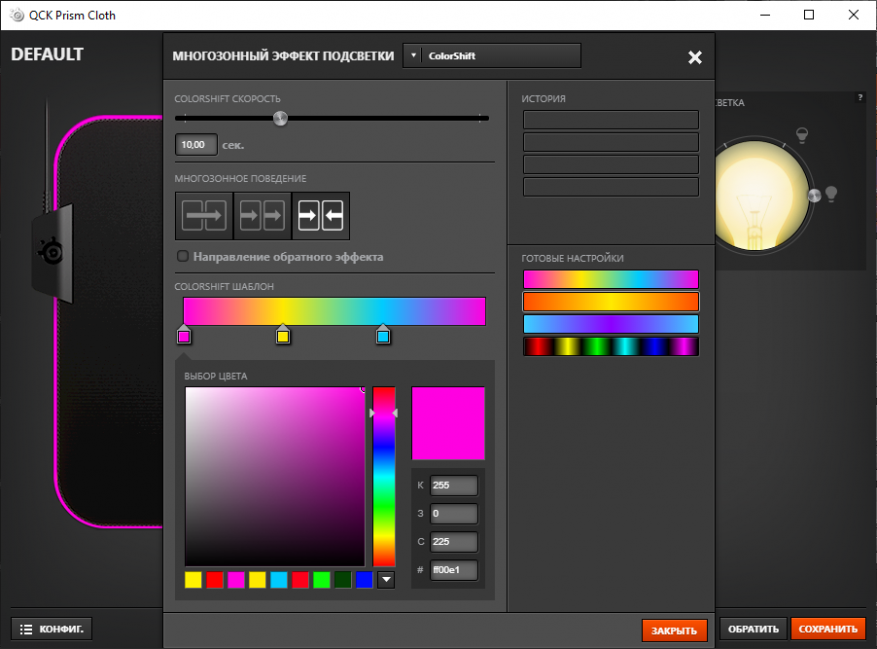
Task: Select the single-arrow multizone behavior icon
Action: [204, 215]
